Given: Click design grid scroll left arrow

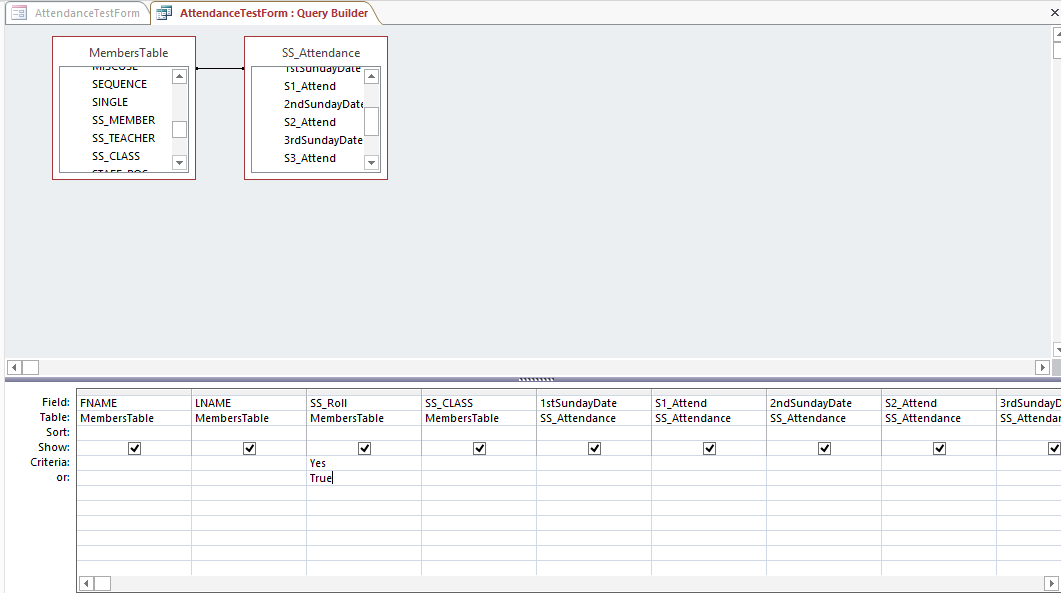Looking at the screenshot, I should [x=86, y=584].
